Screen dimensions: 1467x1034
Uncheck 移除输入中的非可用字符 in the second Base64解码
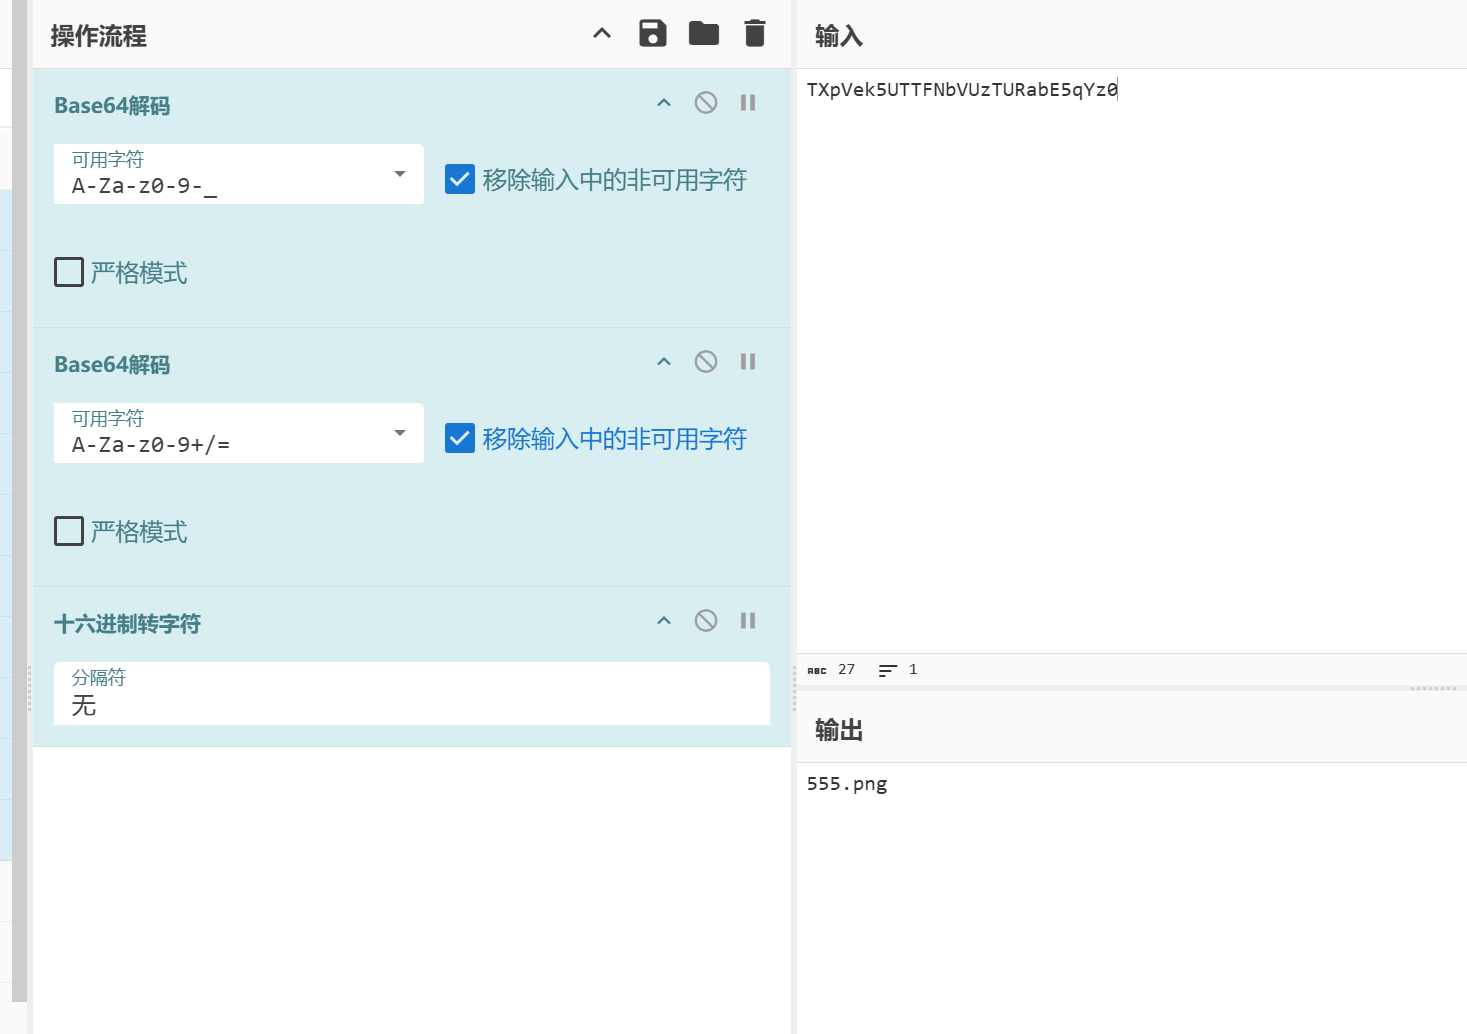(460, 438)
